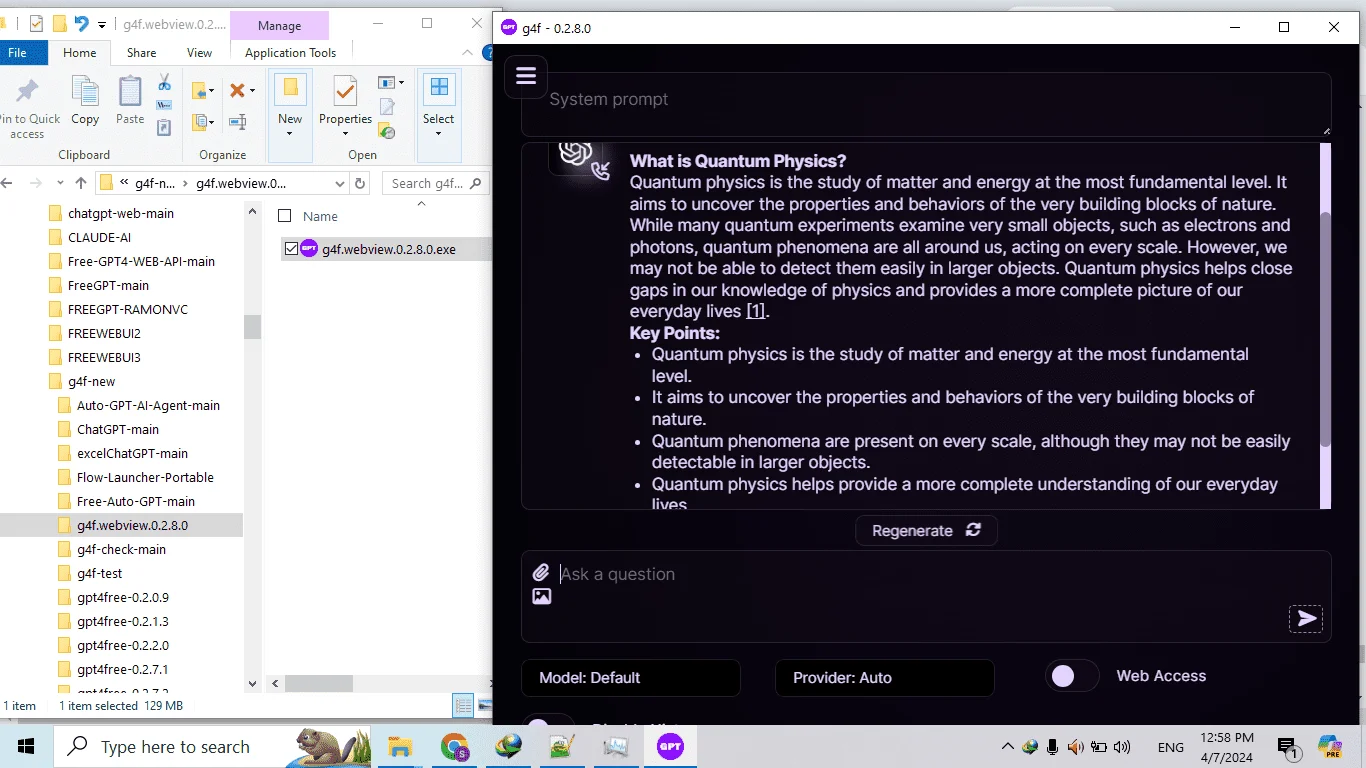Select the CLAUDE-AI folder in tree
Image resolution: width=1366 pixels, height=768 pixels.
tap(99, 237)
